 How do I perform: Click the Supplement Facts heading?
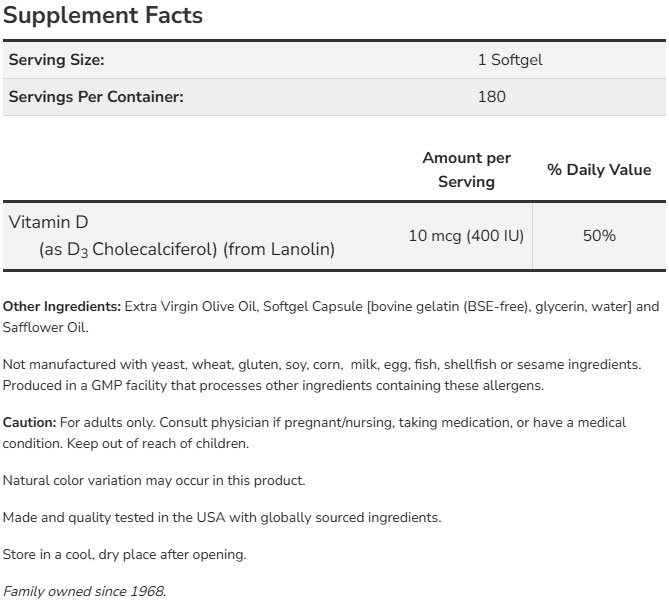(103, 16)
